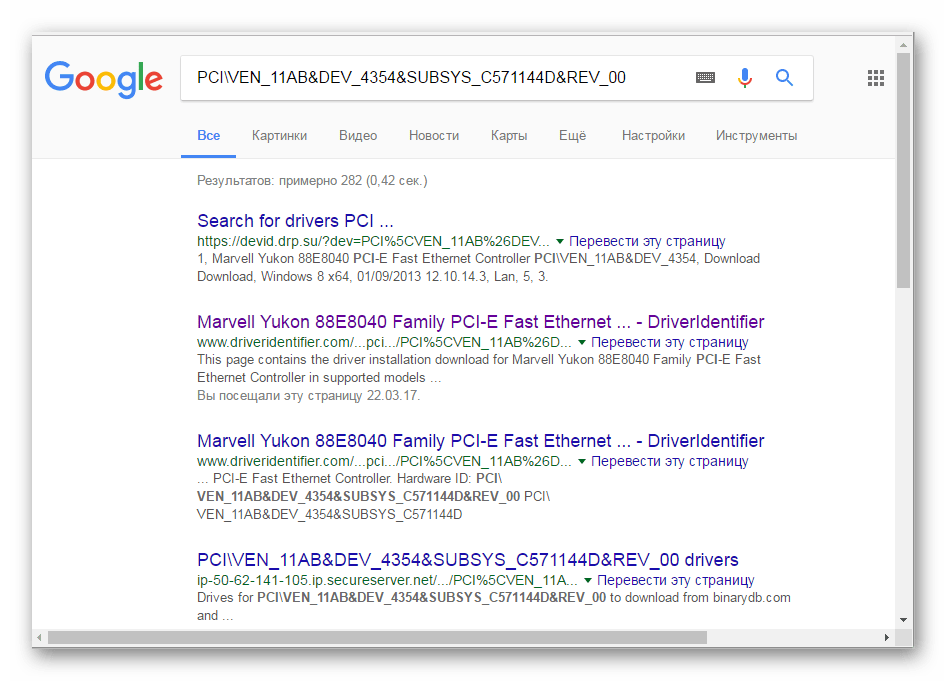Open Настройки in search bar

653,135
